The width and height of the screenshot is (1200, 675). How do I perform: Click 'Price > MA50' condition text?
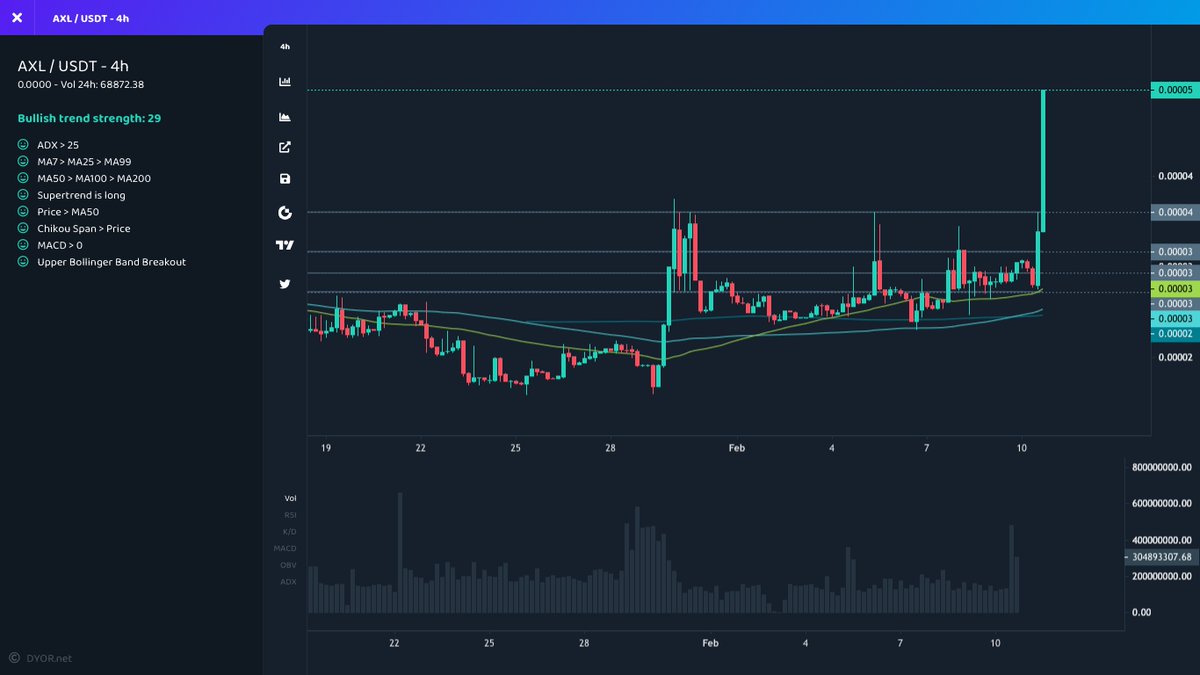point(68,212)
